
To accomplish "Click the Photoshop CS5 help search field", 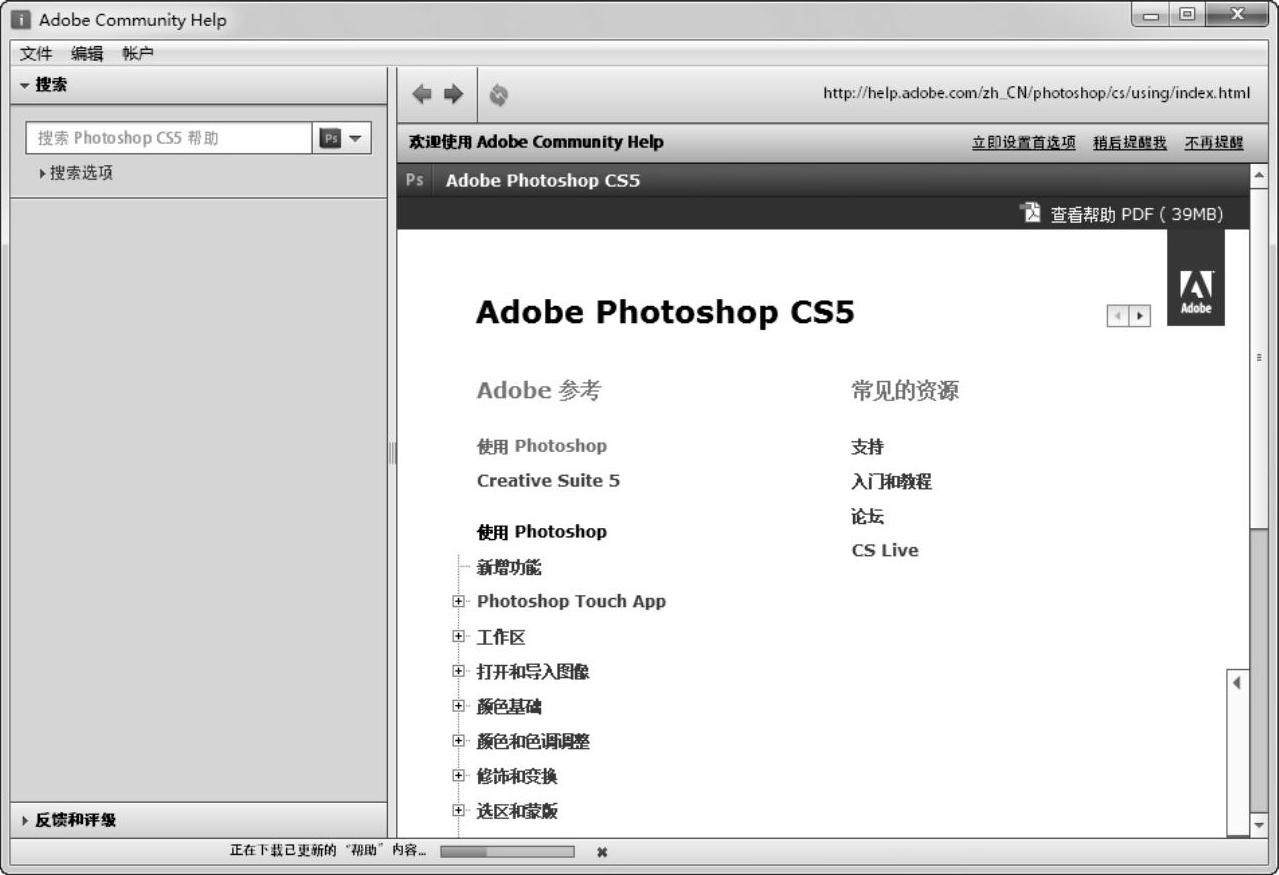I will [x=170, y=138].
